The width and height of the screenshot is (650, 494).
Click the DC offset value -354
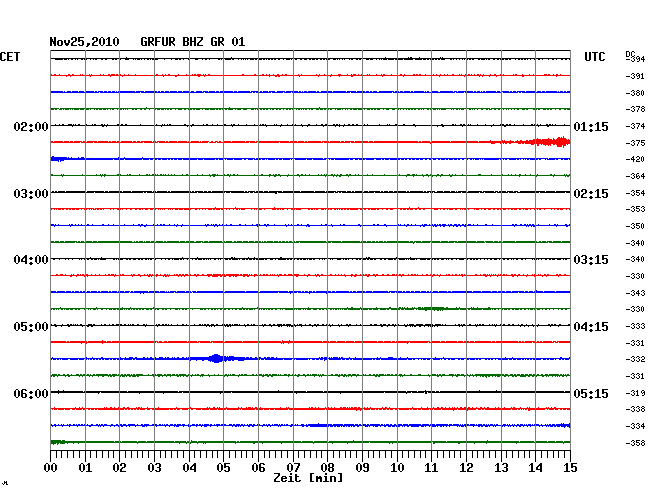(635, 194)
